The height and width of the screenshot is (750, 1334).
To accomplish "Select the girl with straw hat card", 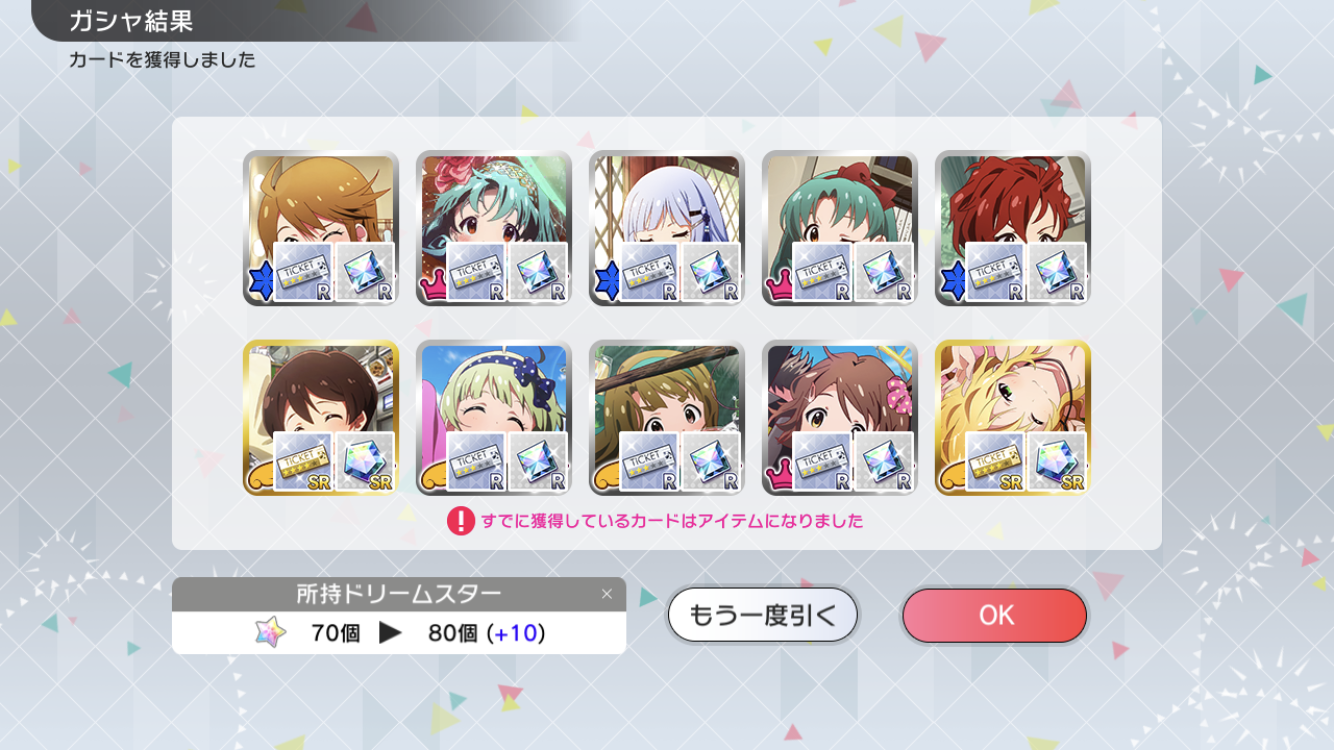I will pyautogui.click(x=667, y=417).
